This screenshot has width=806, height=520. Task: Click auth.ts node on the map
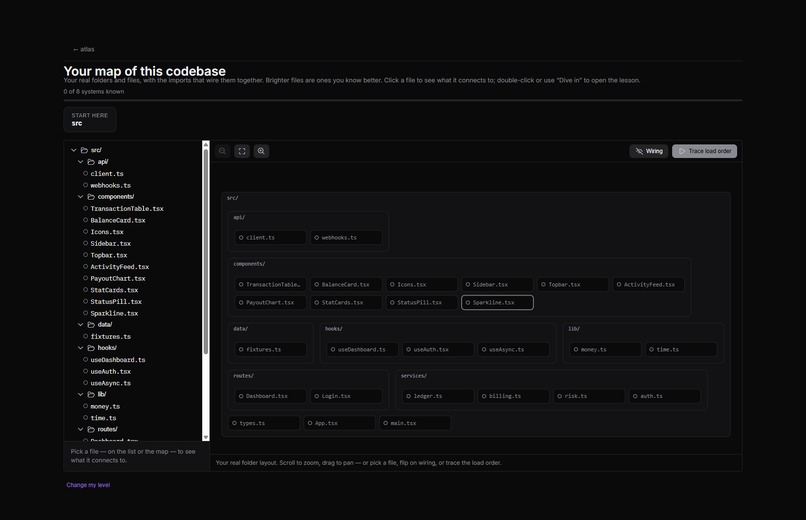[665, 396]
